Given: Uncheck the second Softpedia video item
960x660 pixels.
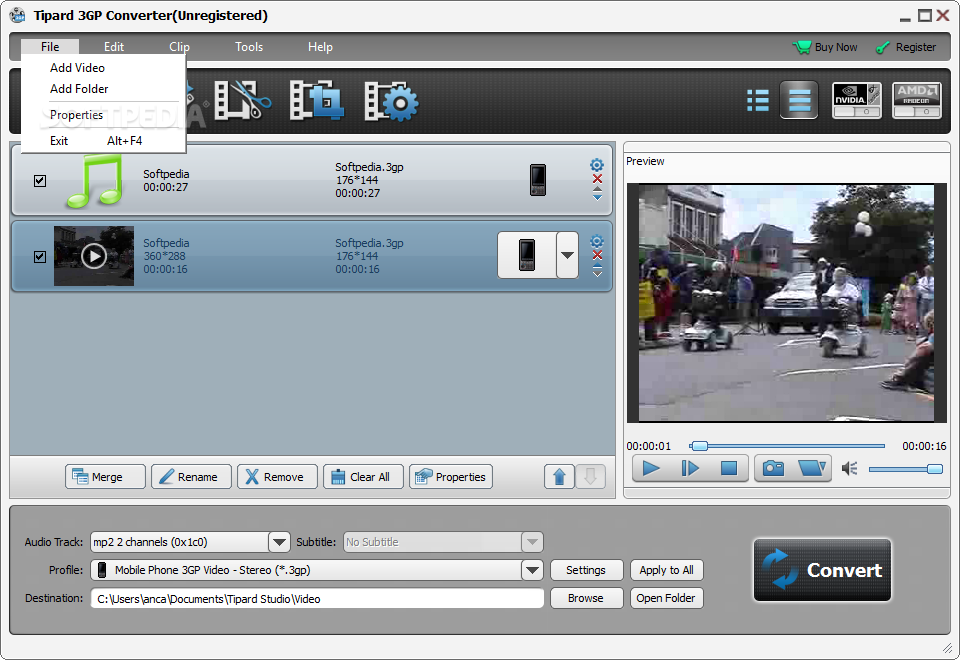Looking at the screenshot, I should 40,257.
